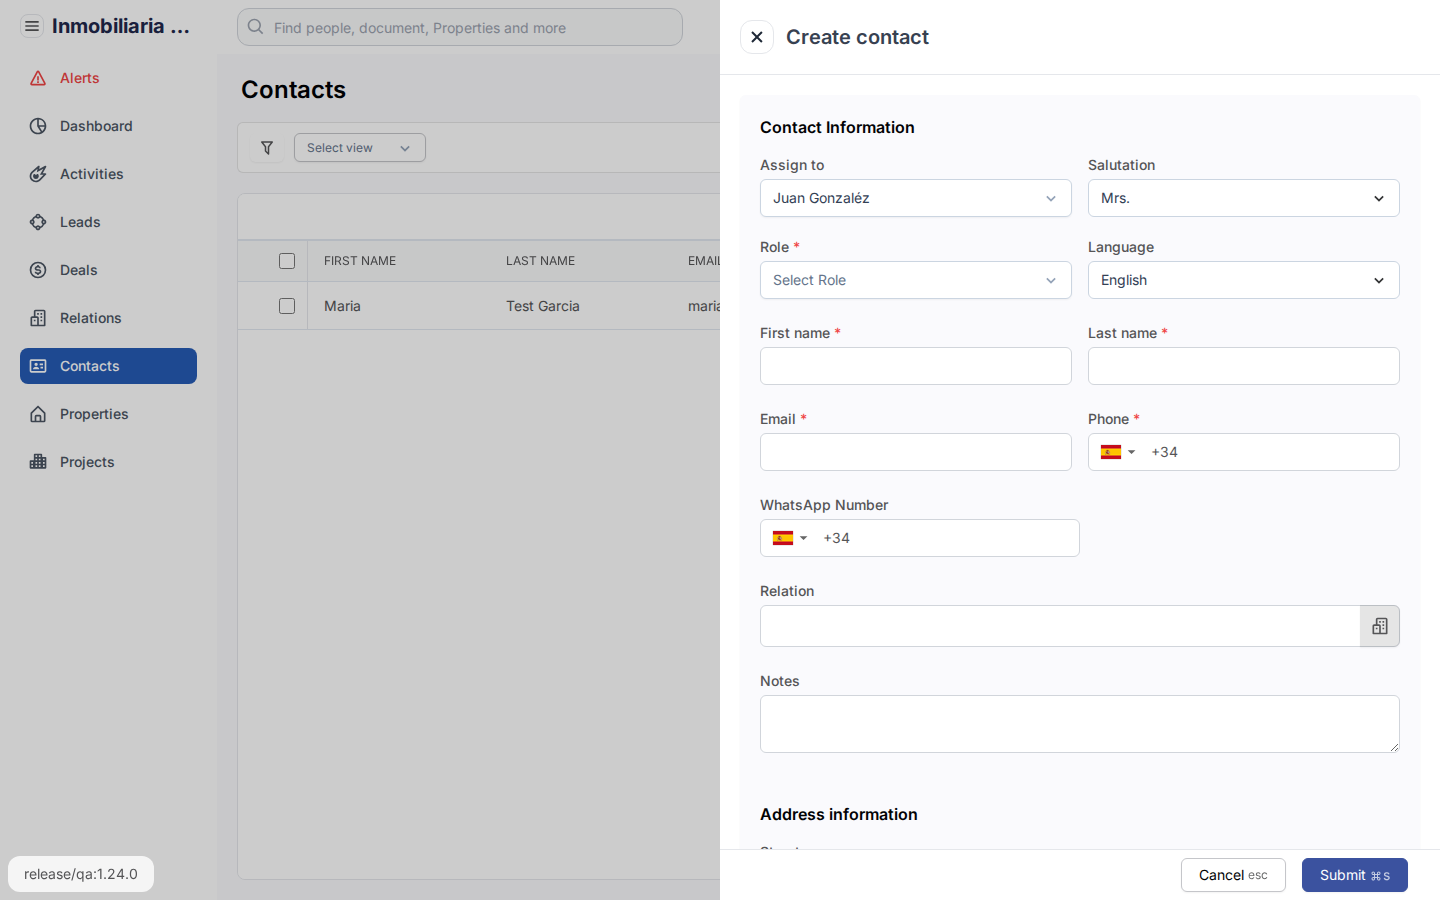Click inside the Notes text area
The image size is (1440, 900).
1079,723
